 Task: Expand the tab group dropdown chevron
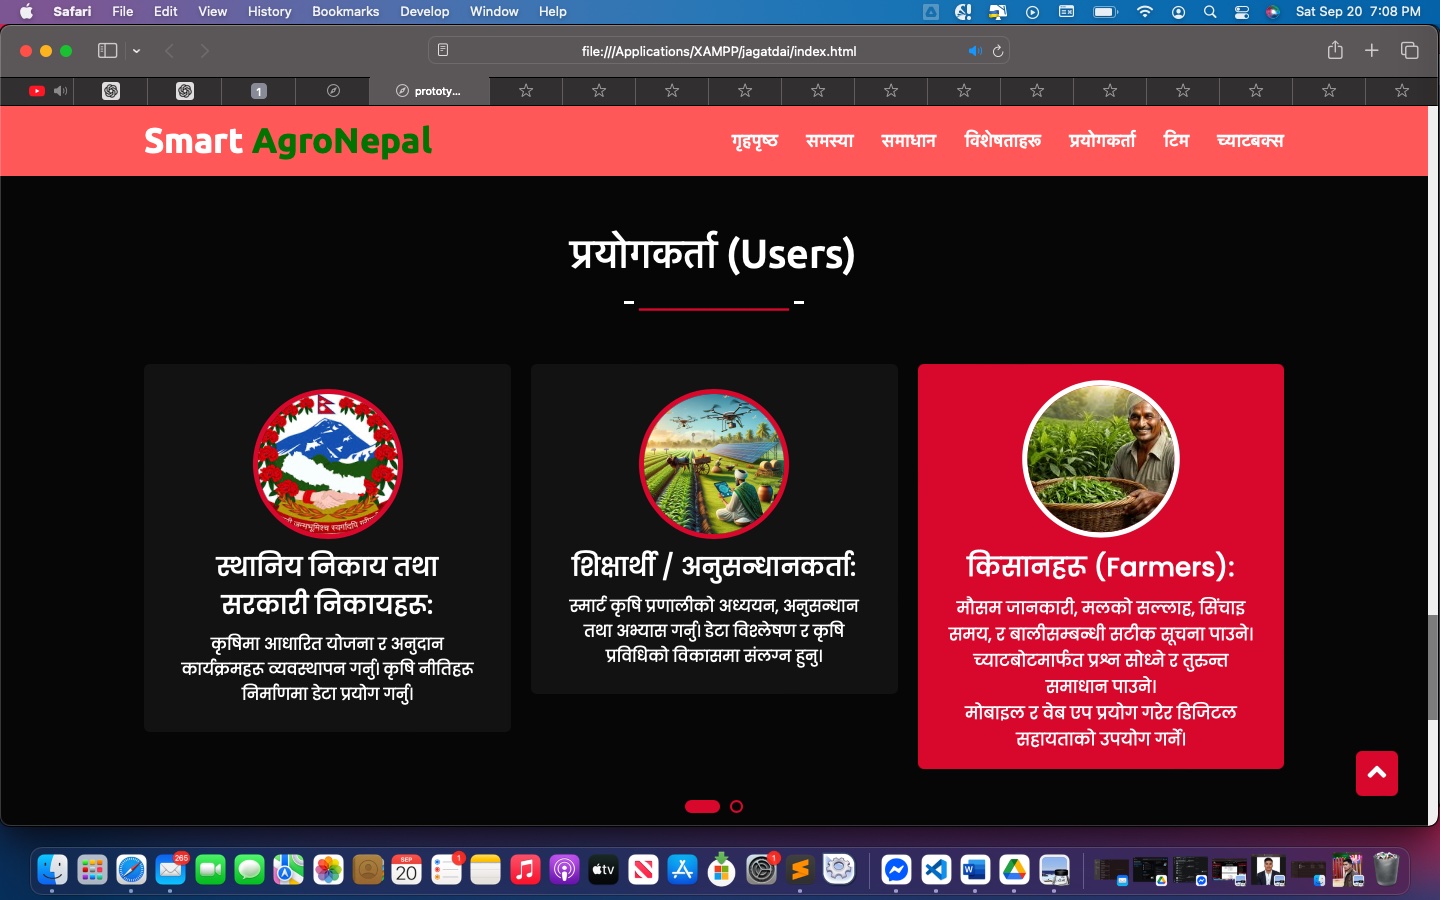click(136, 51)
